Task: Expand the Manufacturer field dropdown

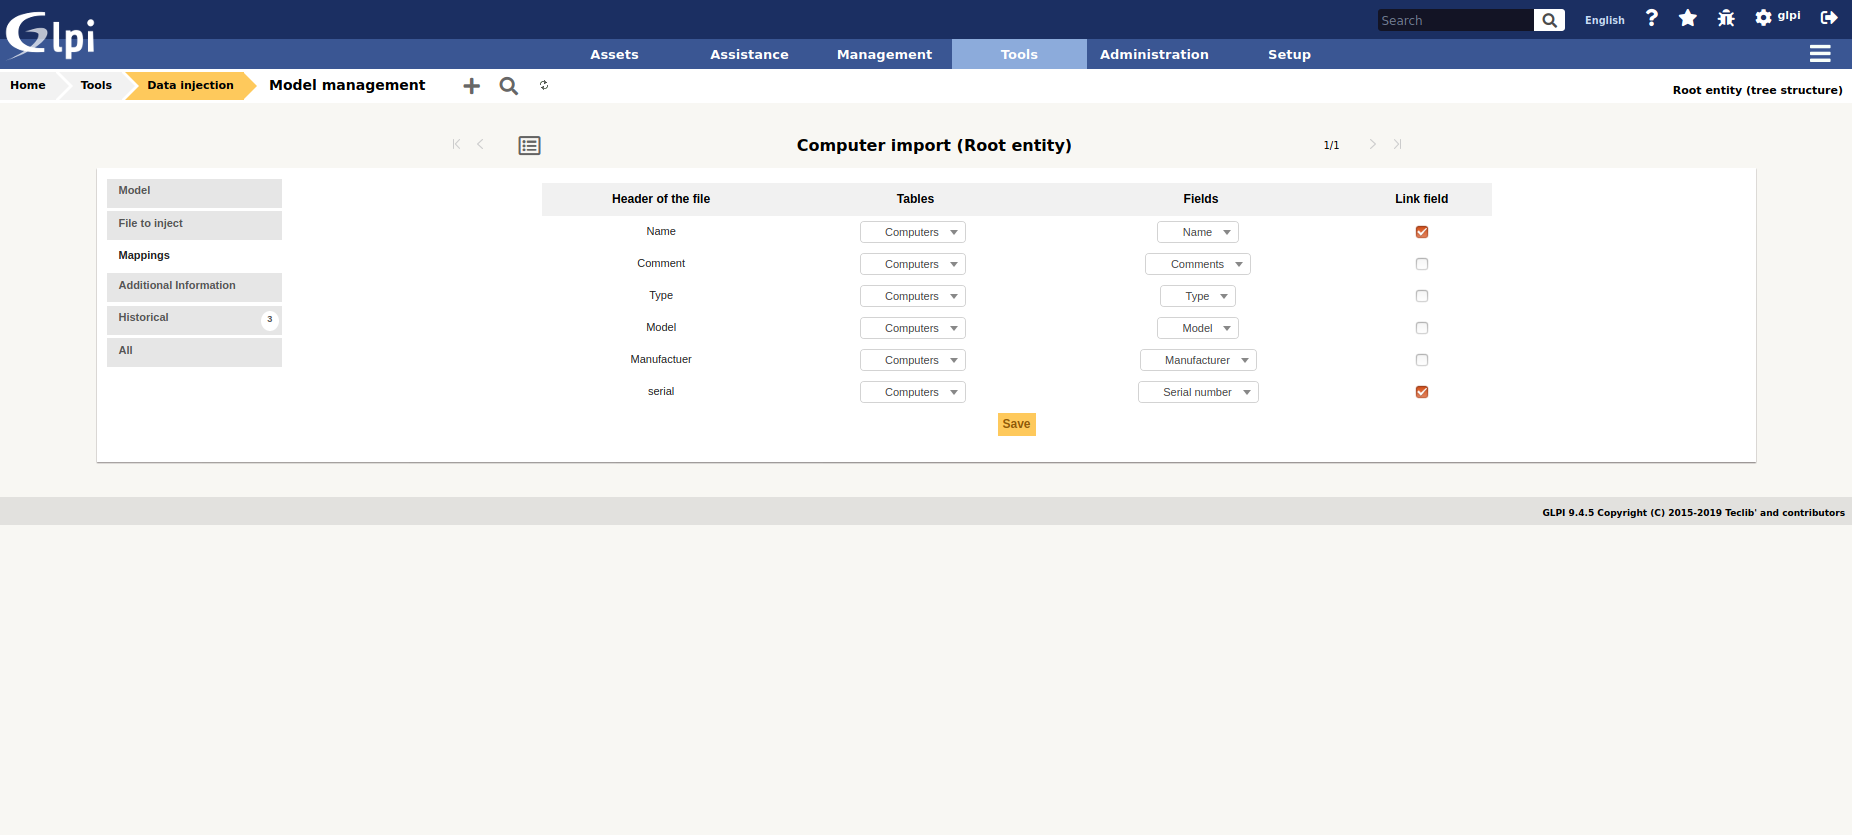Action: point(1197,360)
